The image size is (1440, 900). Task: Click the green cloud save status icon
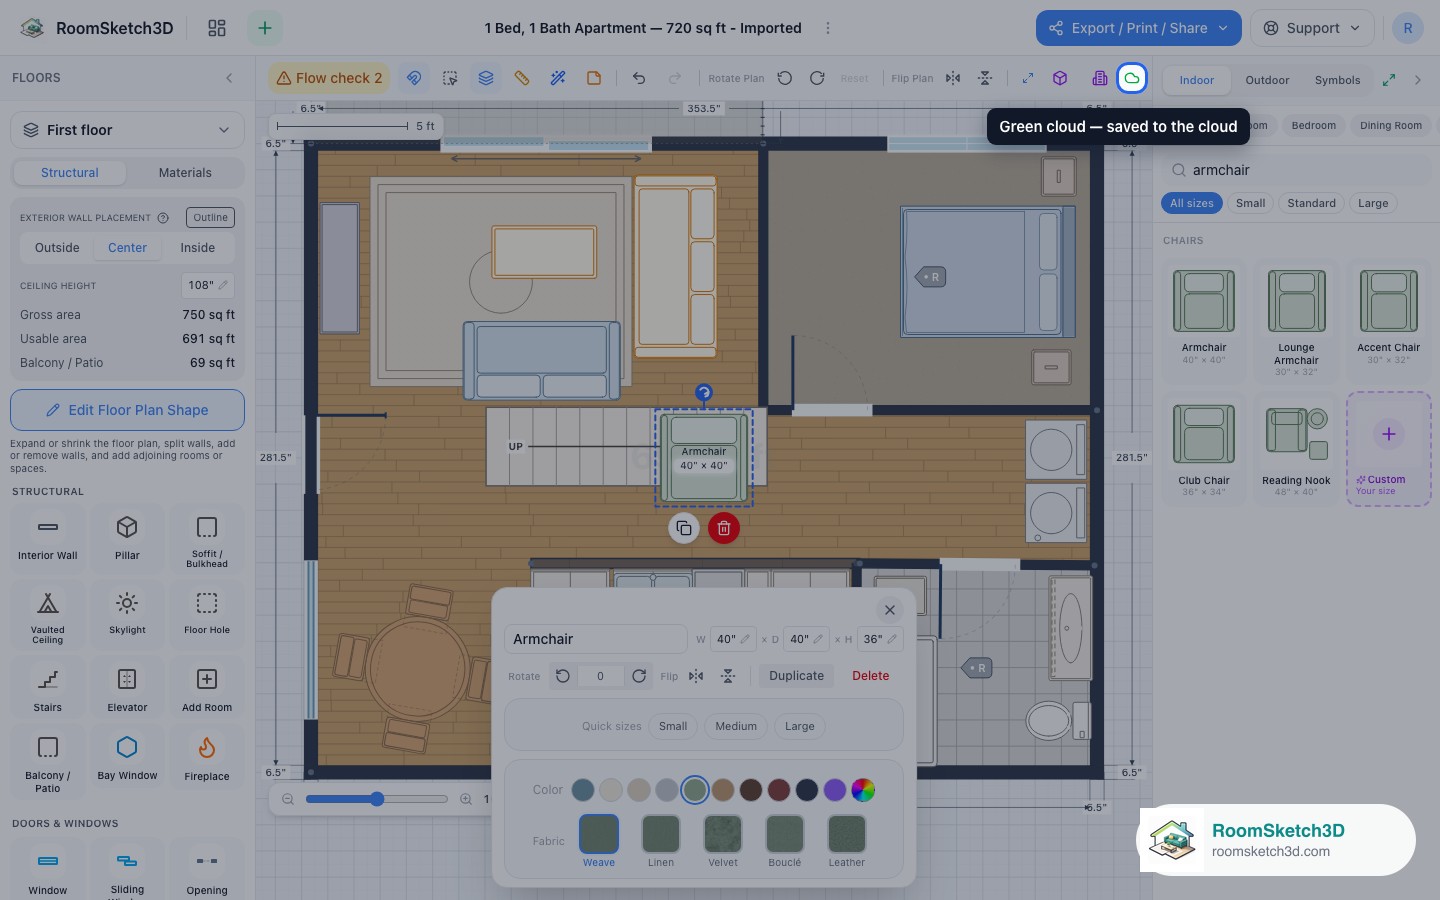click(x=1132, y=78)
